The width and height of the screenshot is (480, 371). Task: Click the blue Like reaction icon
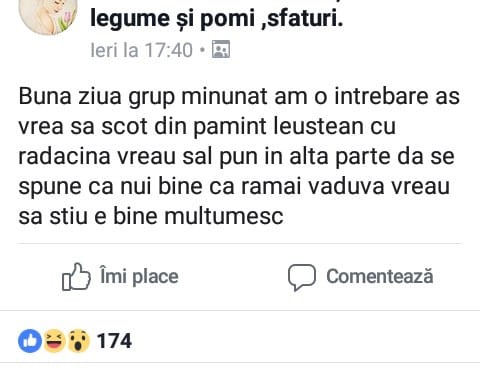(30, 341)
